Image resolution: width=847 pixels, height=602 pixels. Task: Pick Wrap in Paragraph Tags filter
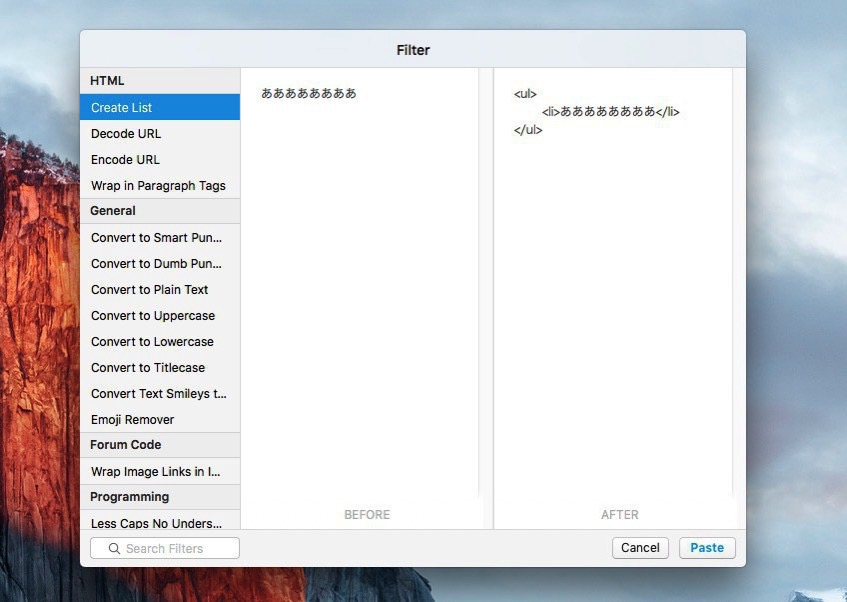(160, 185)
